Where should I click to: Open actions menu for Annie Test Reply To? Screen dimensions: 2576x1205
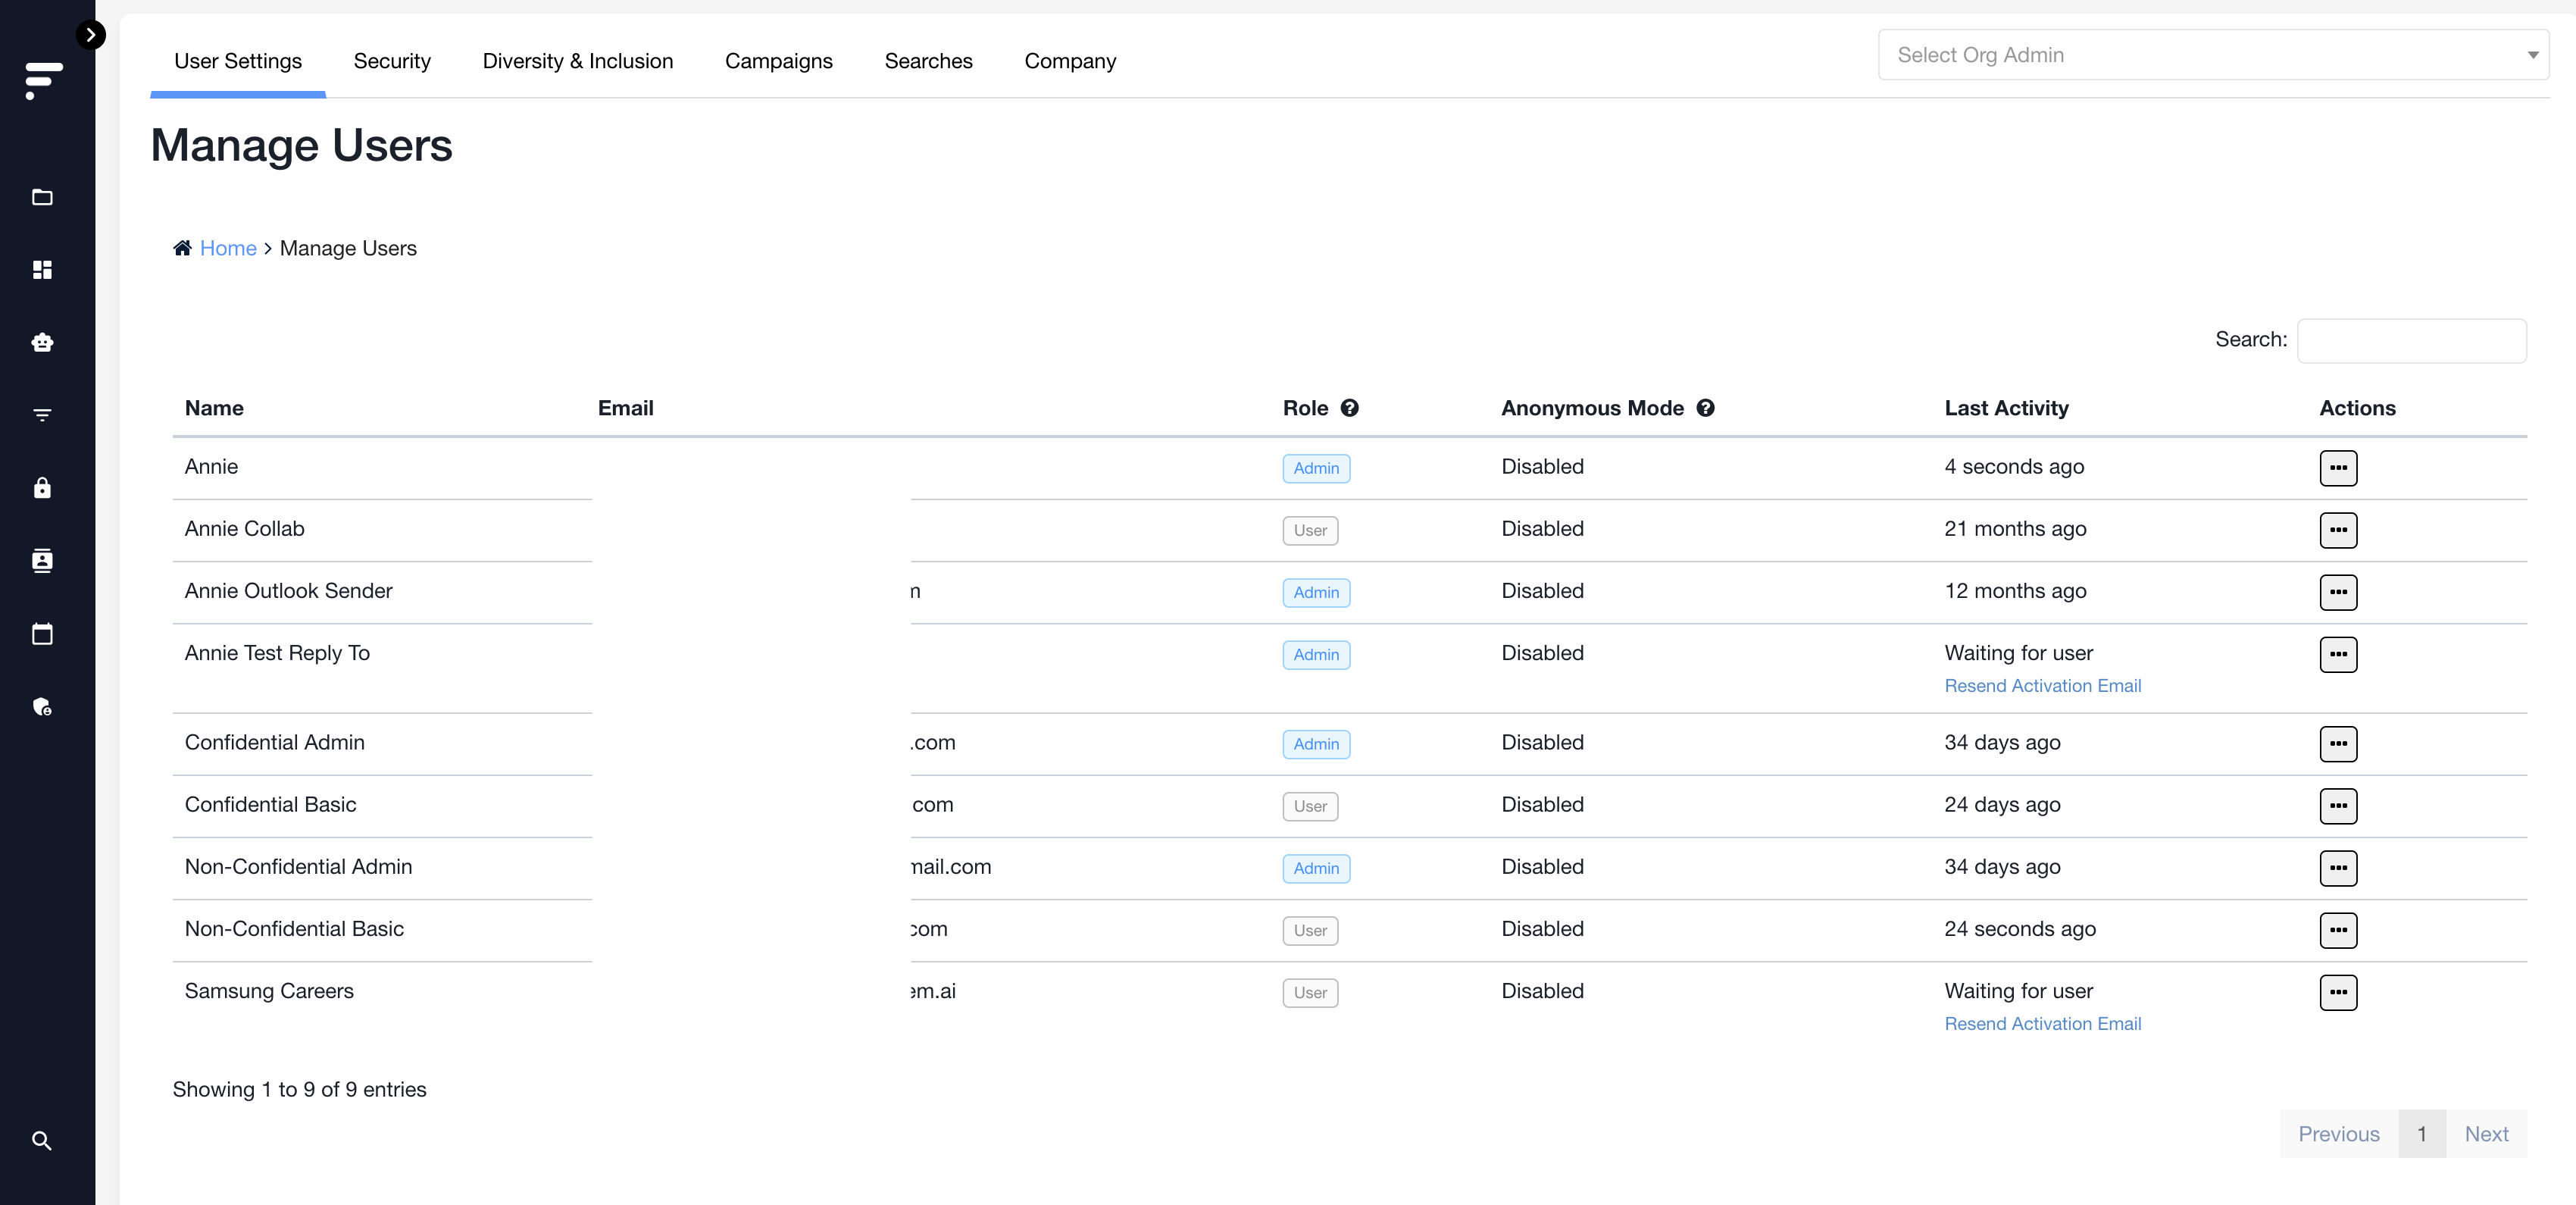tap(2338, 655)
